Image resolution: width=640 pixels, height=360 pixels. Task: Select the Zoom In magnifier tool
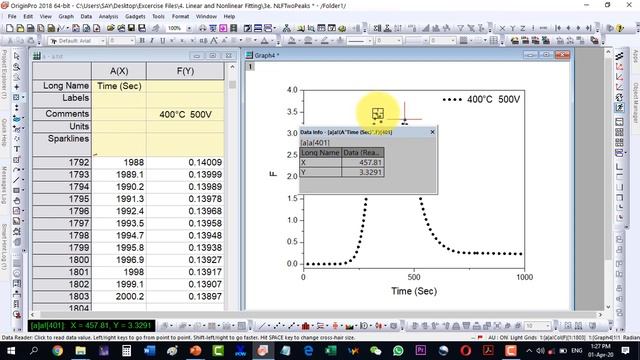click(x=17, y=67)
